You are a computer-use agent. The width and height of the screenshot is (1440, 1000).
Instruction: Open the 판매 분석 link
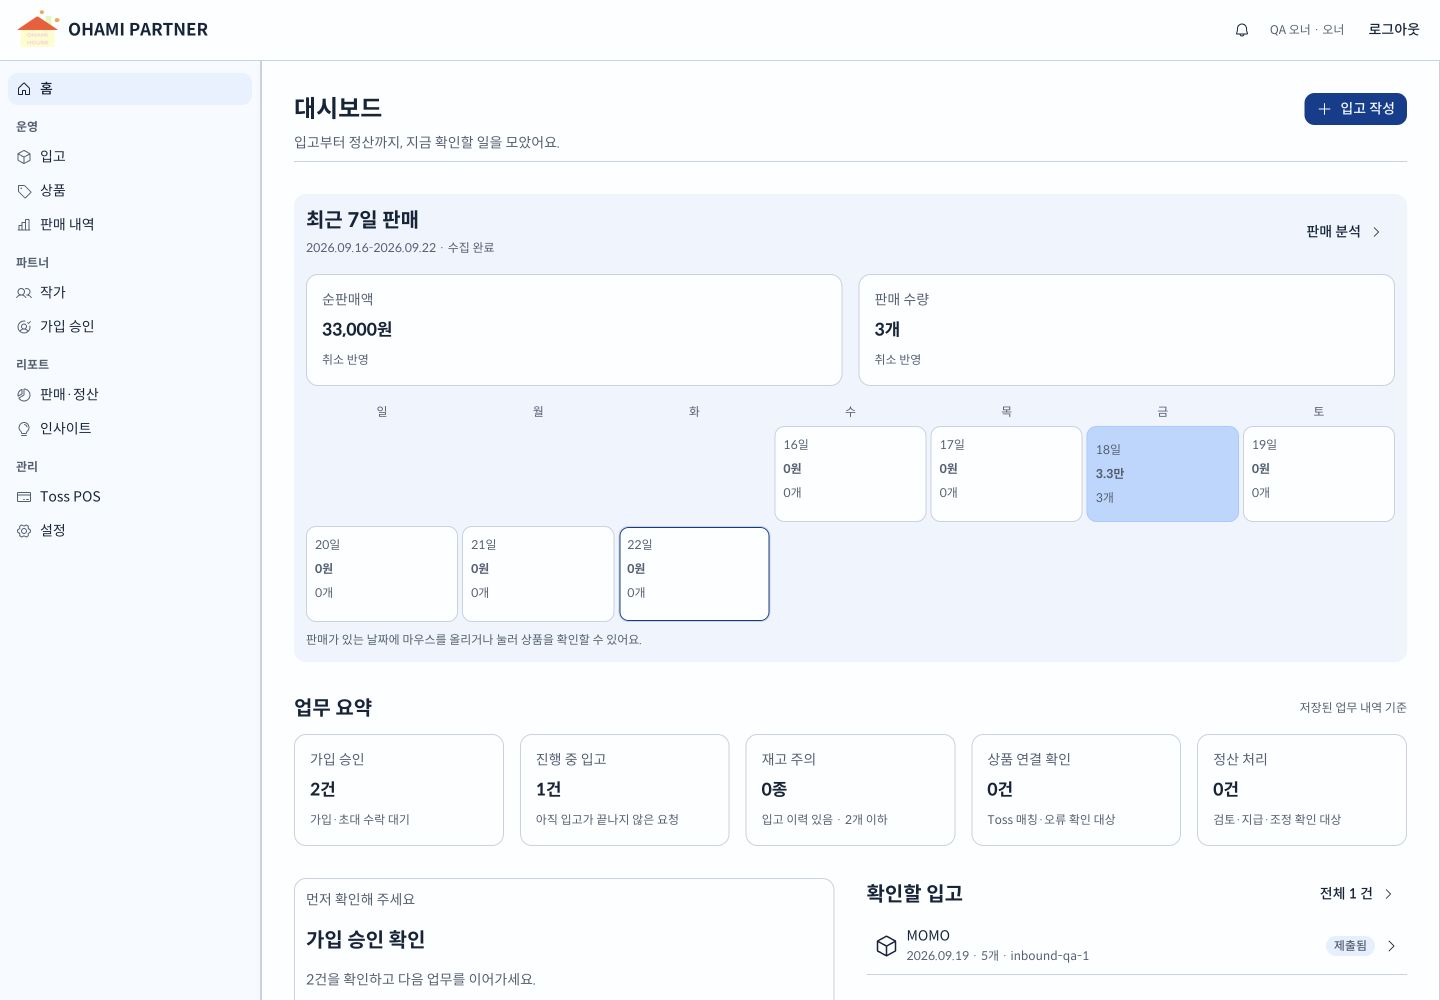(1344, 232)
